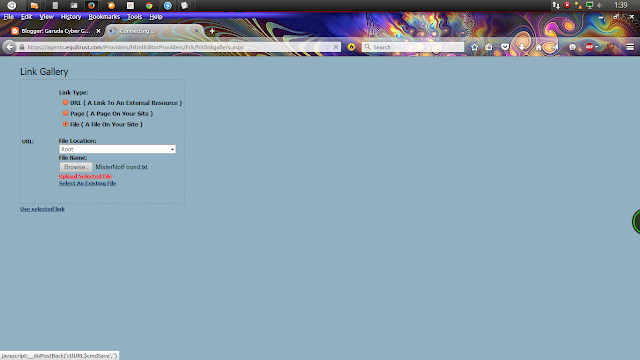The width and height of the screenshot is (640, 360).
Task: Open the File menu
Action: click(9, 17)
